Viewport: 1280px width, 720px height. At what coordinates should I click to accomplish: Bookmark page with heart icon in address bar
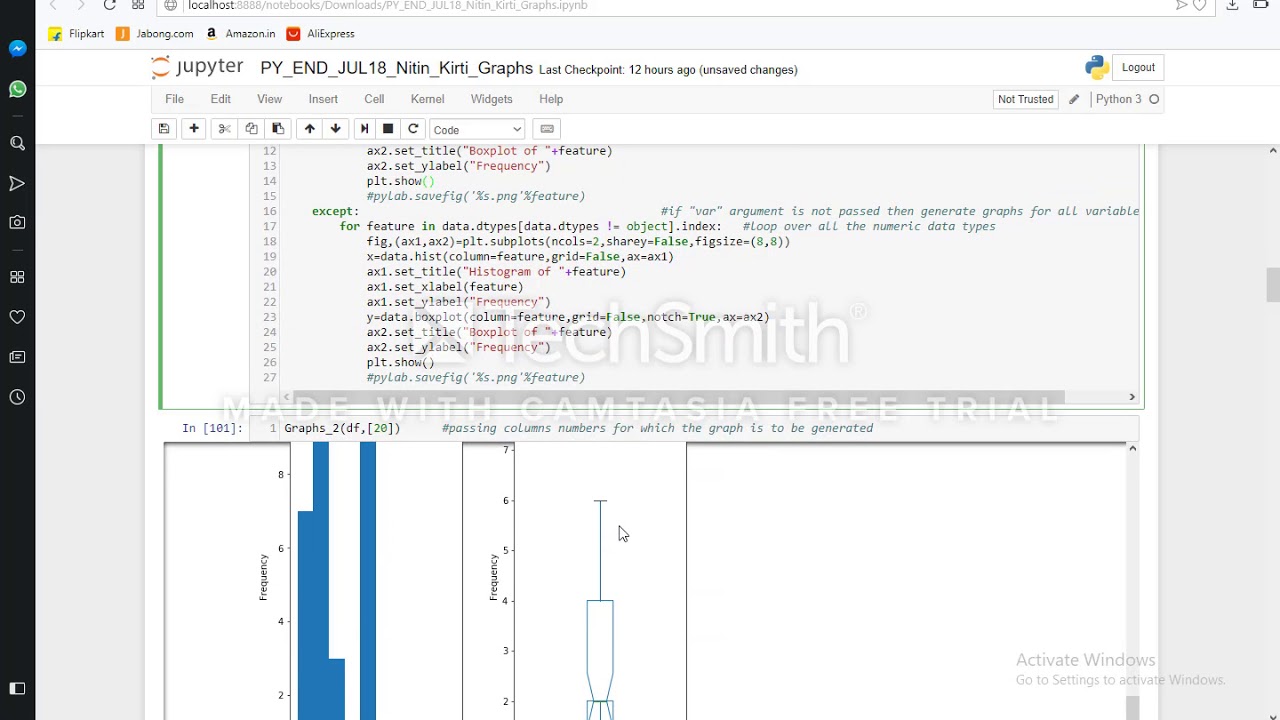1199,5
